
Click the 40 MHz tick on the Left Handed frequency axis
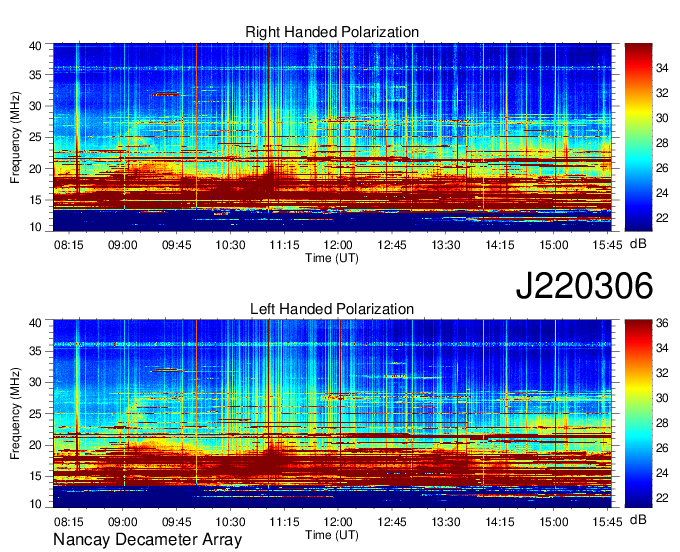pos(35,323)
